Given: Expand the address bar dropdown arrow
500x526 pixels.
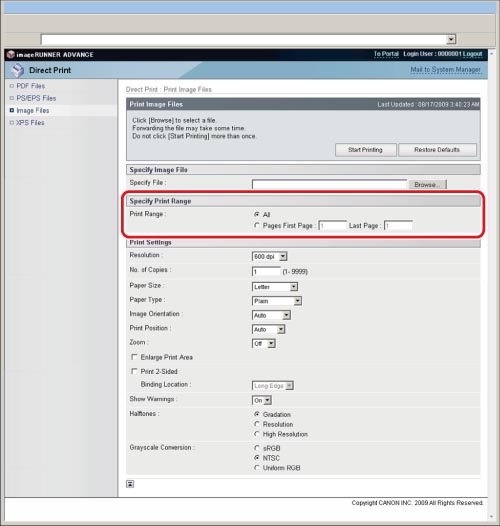Looking at the screenshot, I should coord(451,39).
